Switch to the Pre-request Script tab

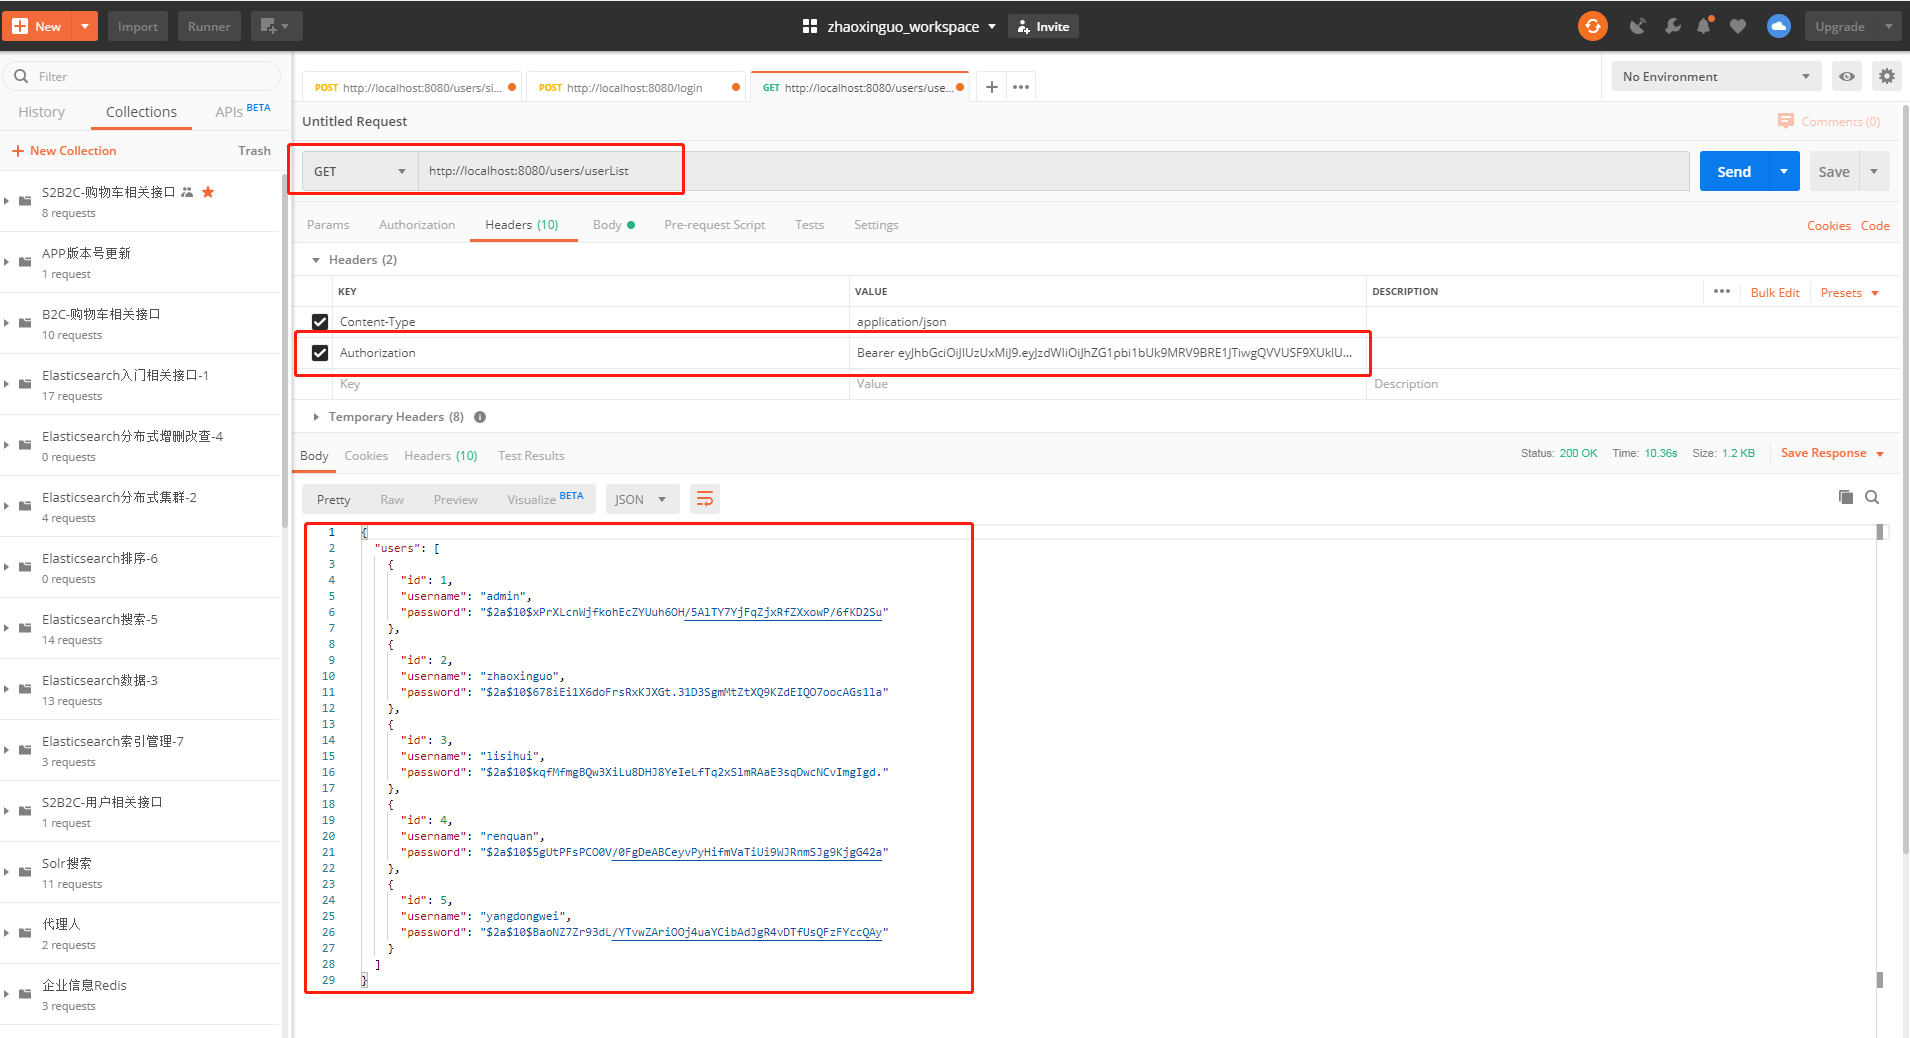(714, 224)
